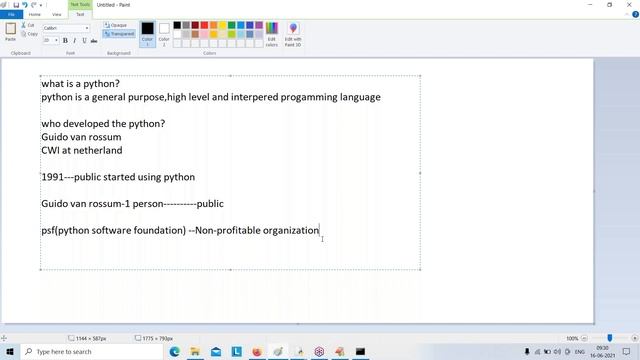Viewport: 640px width, 360px height.
Task: Click the Windows Start button
Action: coord(10,351)
